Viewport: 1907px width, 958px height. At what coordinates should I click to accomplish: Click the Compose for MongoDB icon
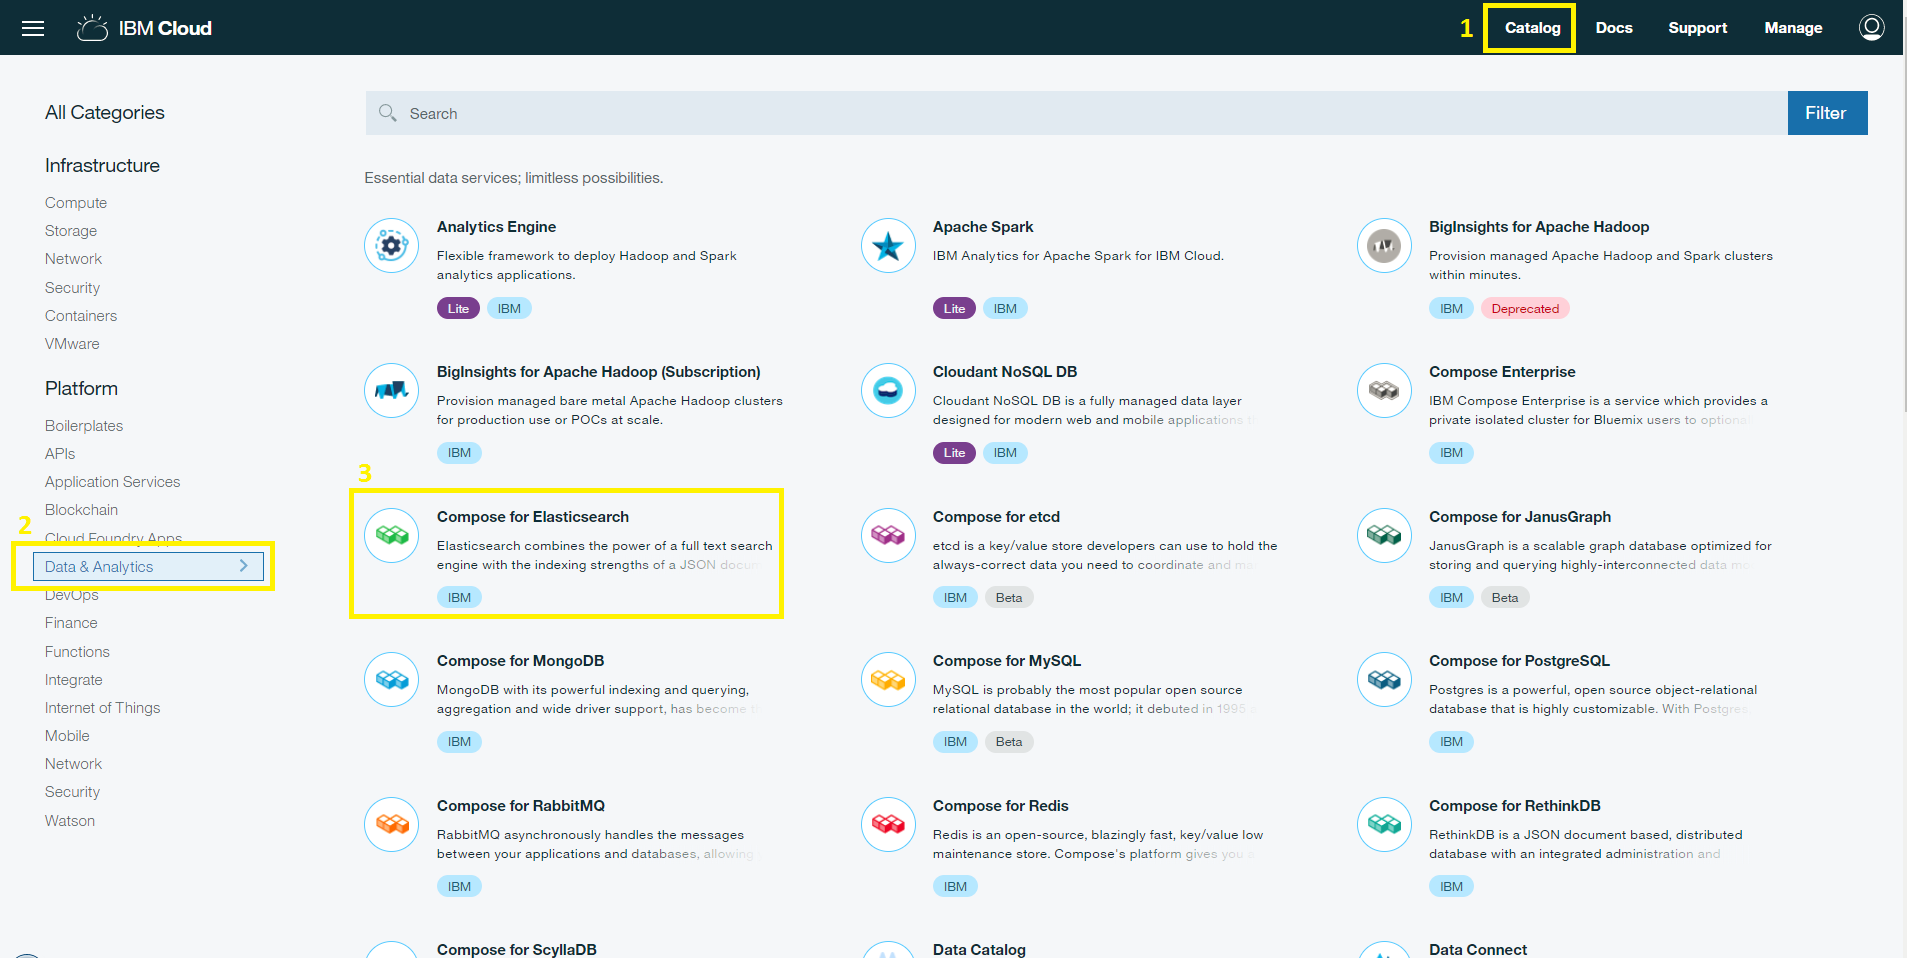(x=392, y=680)
